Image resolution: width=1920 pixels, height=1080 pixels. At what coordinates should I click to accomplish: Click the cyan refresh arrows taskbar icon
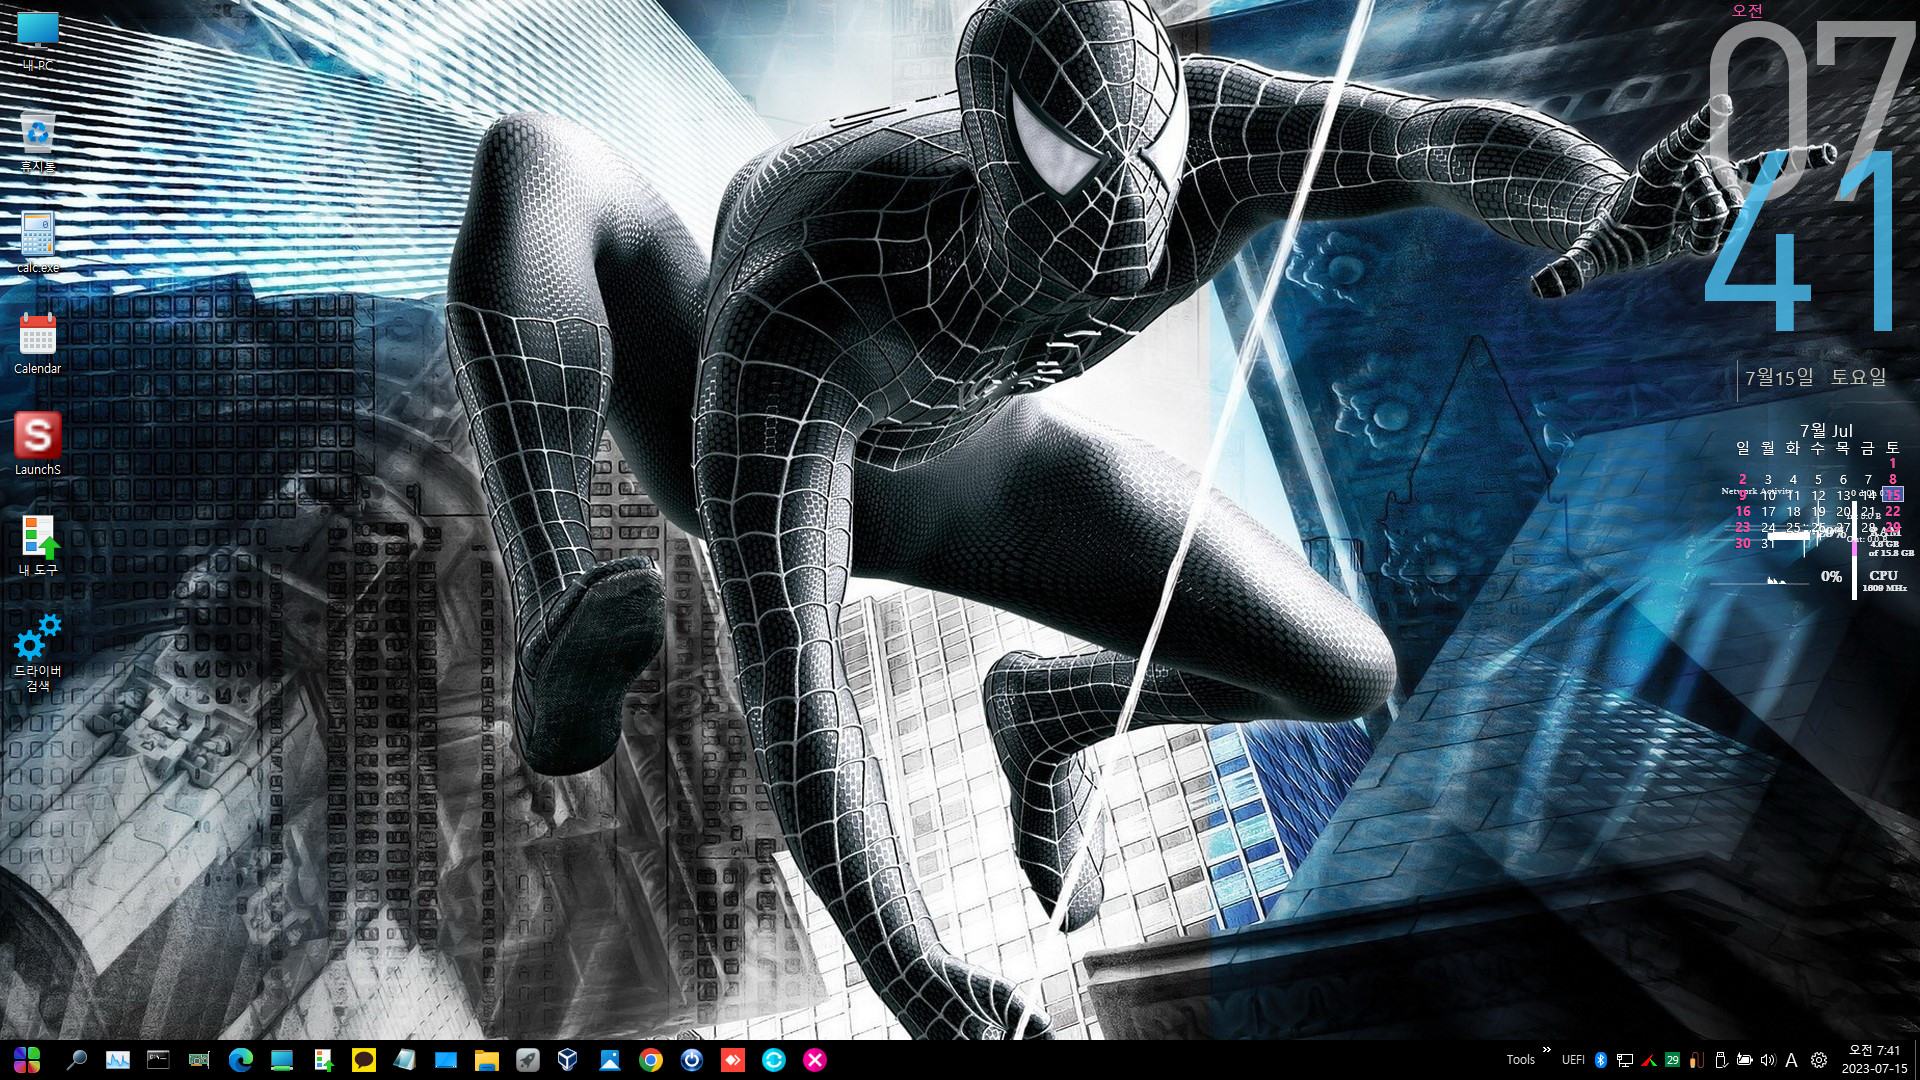pos(774,1060)
